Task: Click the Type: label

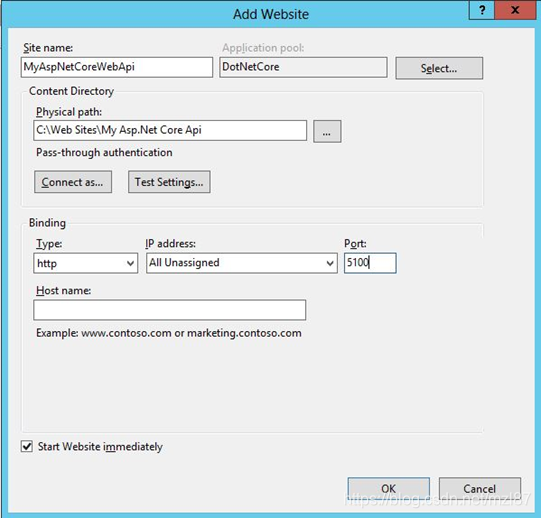Action: tap(49, 244)
